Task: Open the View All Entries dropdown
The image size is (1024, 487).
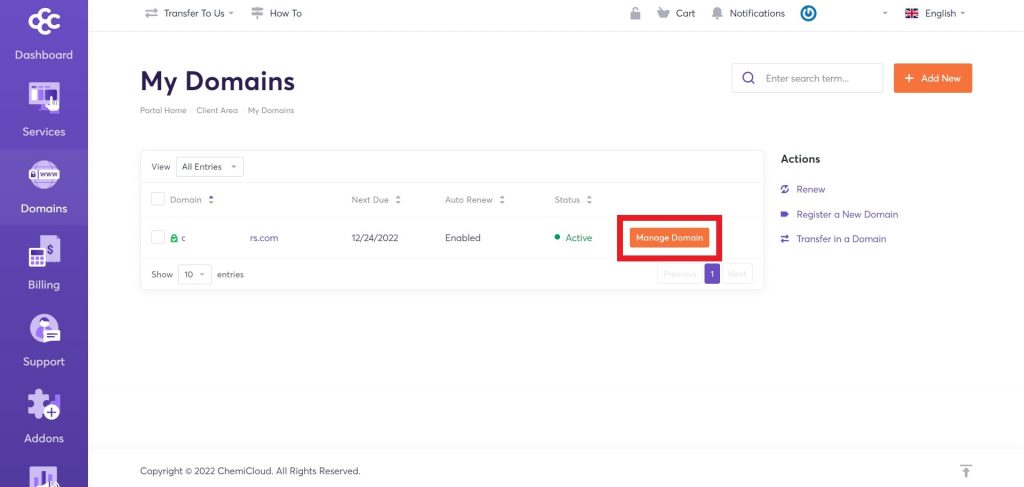Action: pyautogui.click(x=210, y=167)
